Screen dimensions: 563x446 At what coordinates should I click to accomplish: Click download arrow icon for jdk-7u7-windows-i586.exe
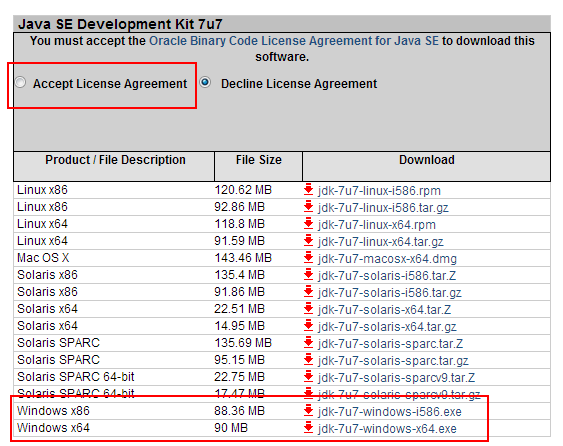(308, 411)
